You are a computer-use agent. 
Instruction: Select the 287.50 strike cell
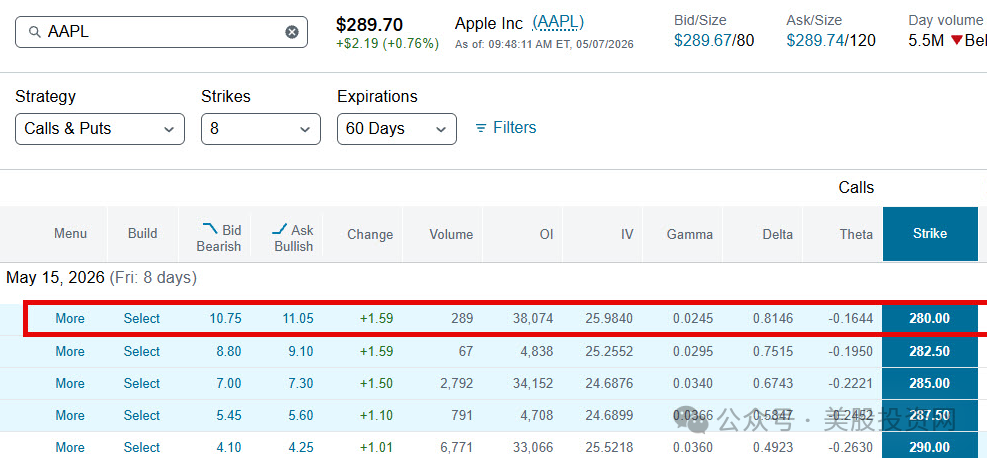pos(930,415)
